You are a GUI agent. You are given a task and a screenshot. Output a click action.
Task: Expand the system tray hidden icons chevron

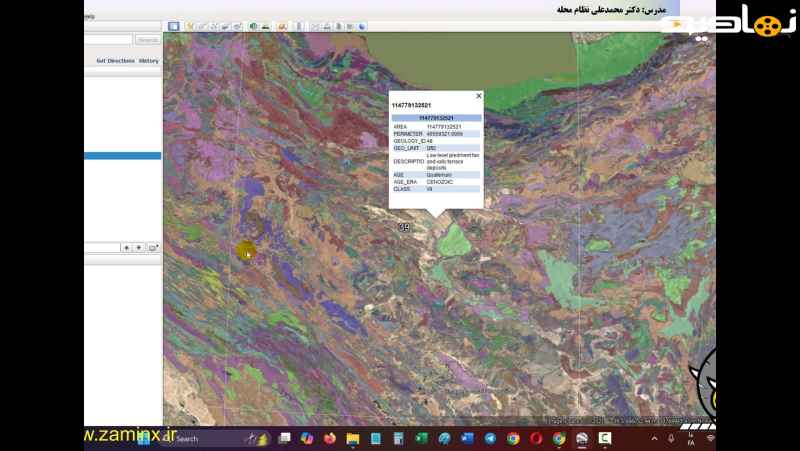655,439
